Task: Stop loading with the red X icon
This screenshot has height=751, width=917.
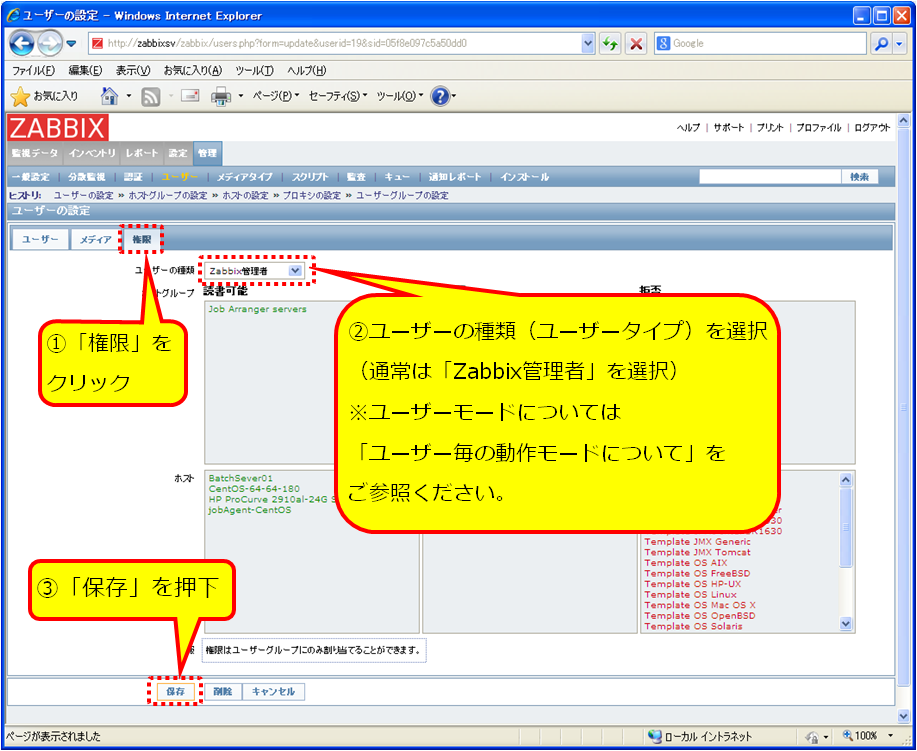Action: (636, 43)
